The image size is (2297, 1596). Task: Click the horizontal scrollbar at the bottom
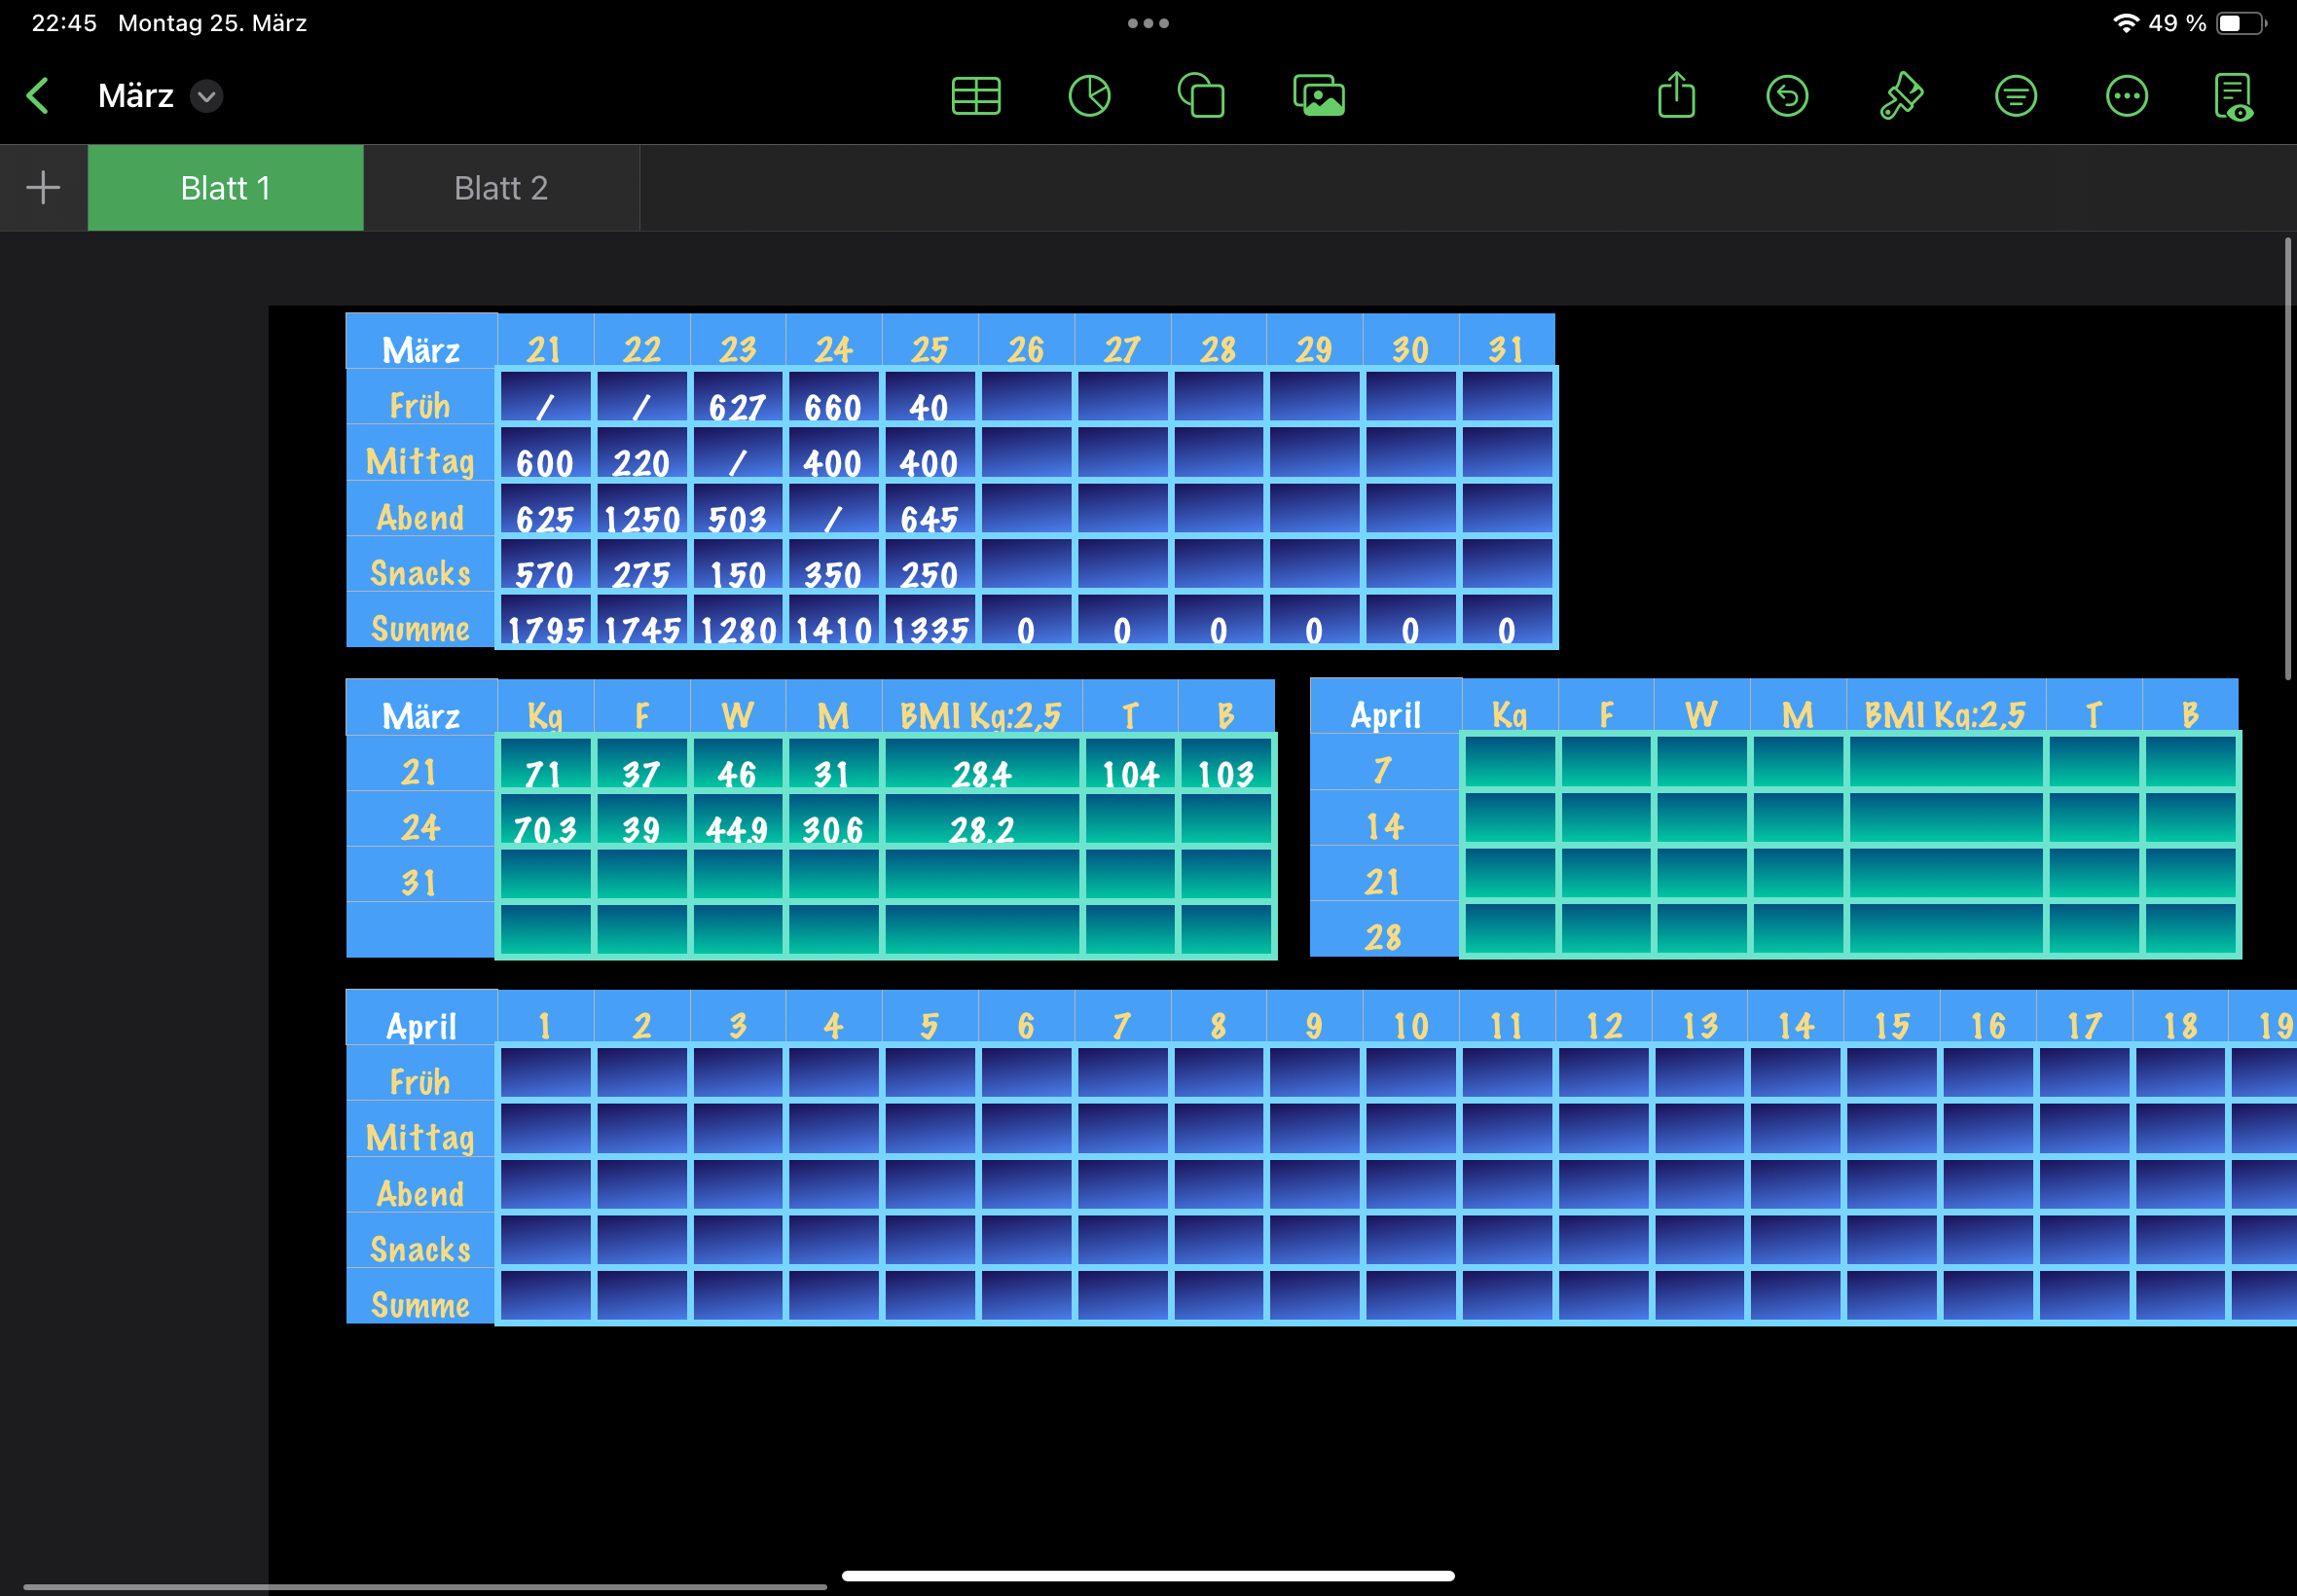425,1586
